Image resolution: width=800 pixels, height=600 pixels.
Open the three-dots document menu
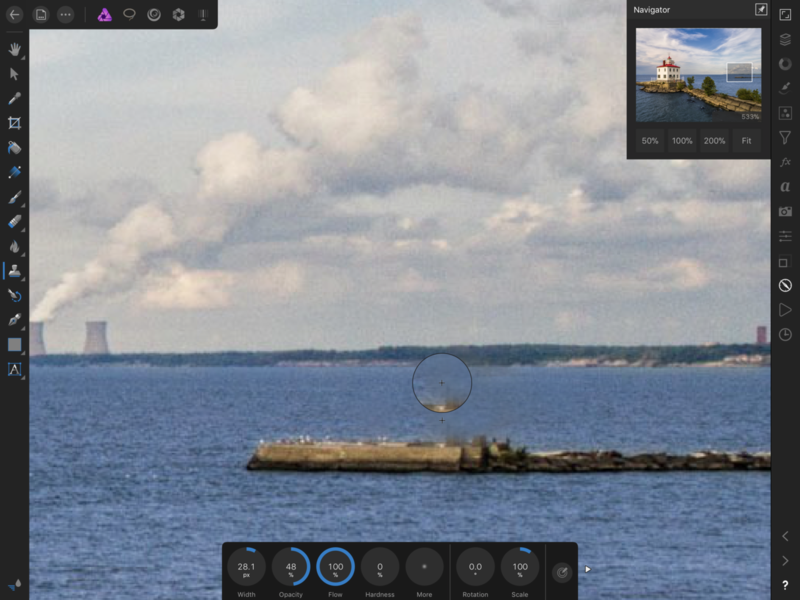pos(65,15)
